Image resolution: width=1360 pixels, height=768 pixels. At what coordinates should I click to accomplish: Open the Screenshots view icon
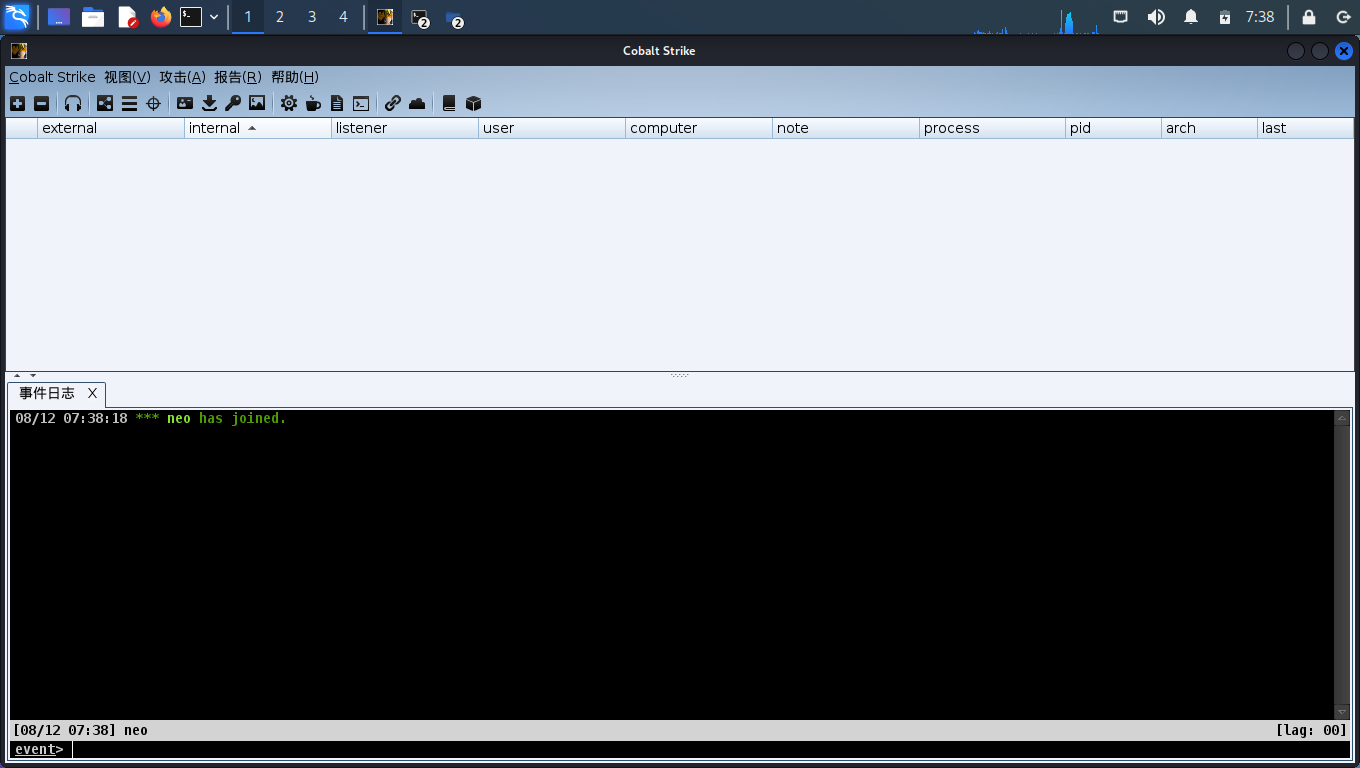tap(257, 103)
